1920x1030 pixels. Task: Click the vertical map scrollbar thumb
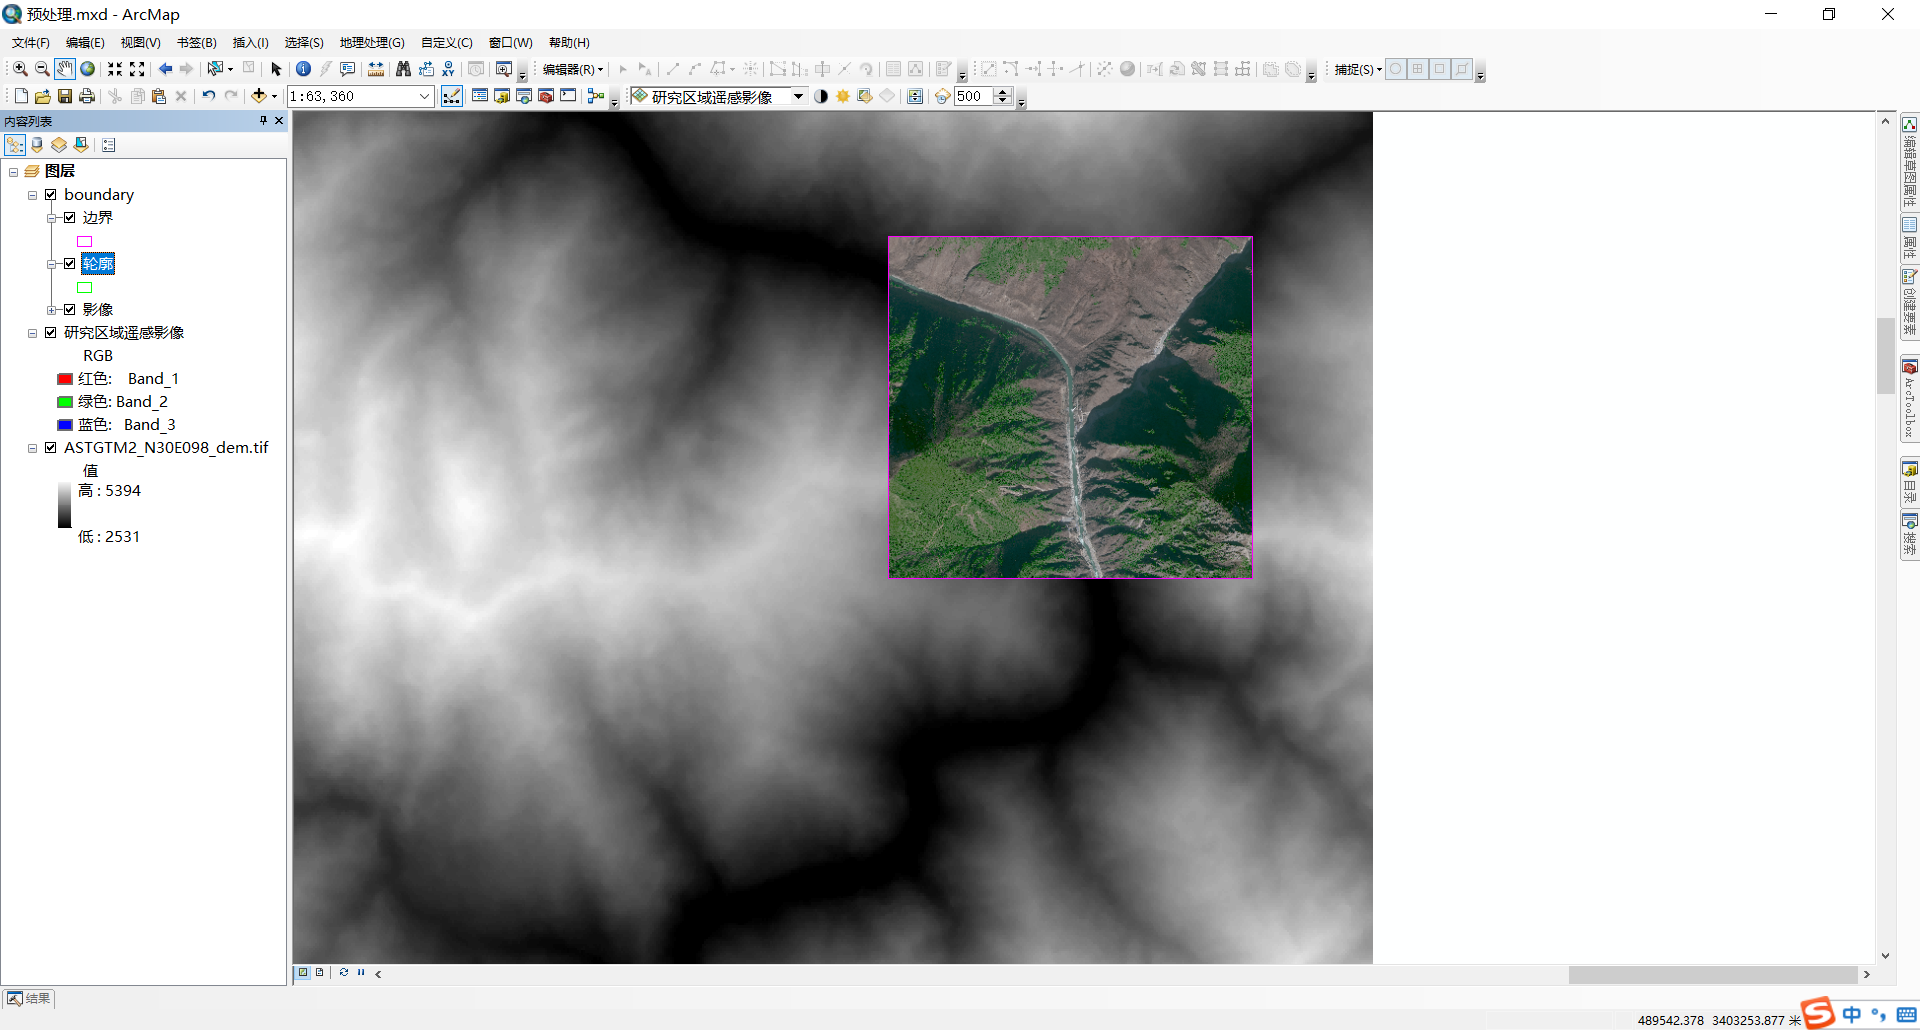[1885, 355]
